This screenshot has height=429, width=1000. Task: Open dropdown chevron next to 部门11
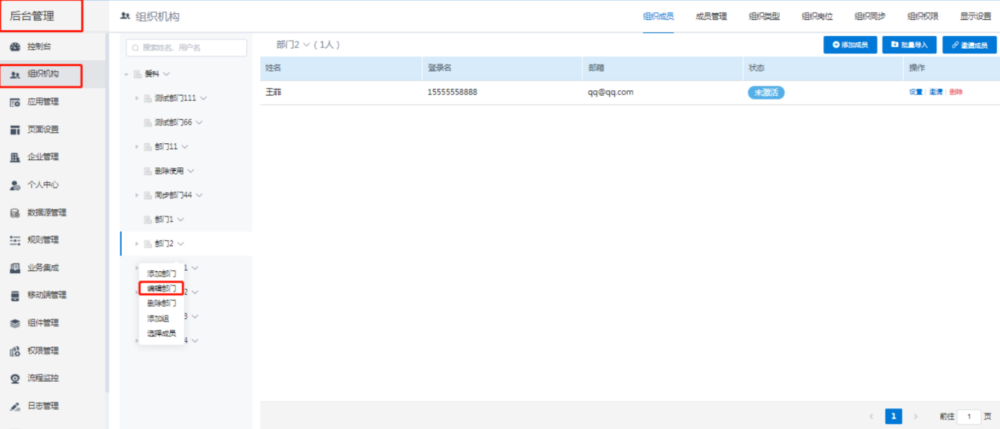(x=188, y=146)
